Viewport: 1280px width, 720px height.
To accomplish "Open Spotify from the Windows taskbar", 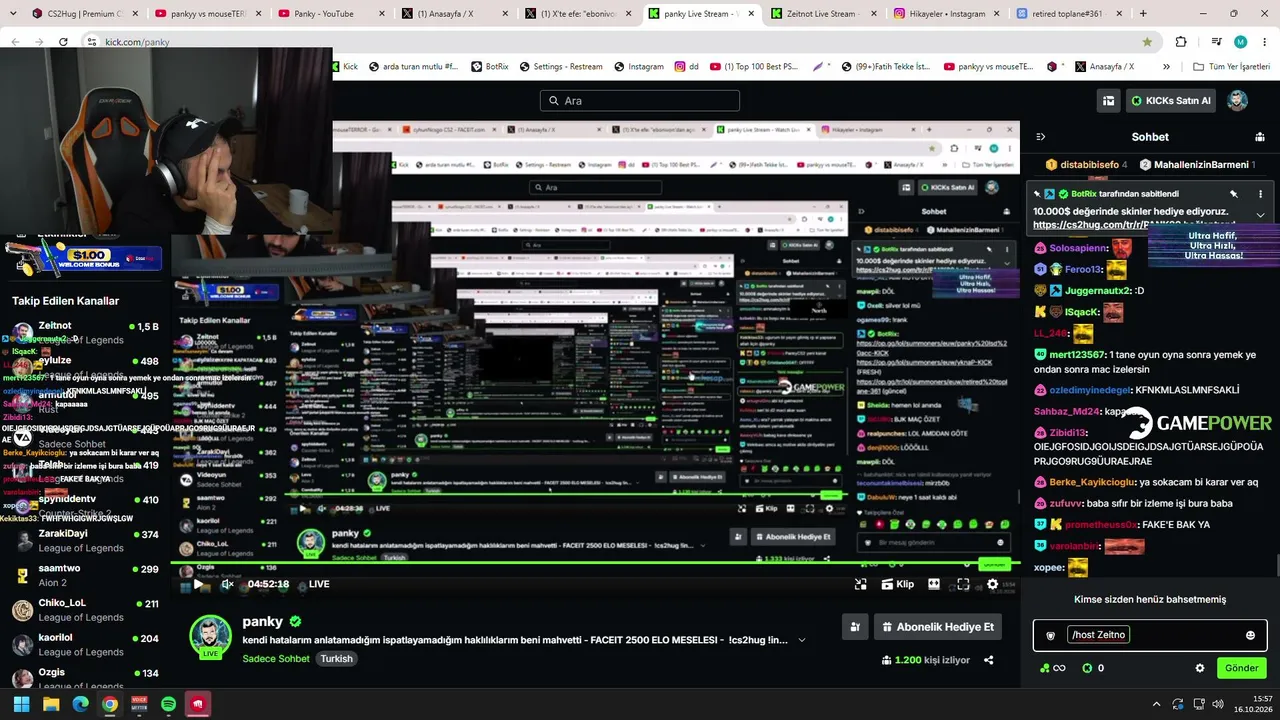I will [168, 704].
